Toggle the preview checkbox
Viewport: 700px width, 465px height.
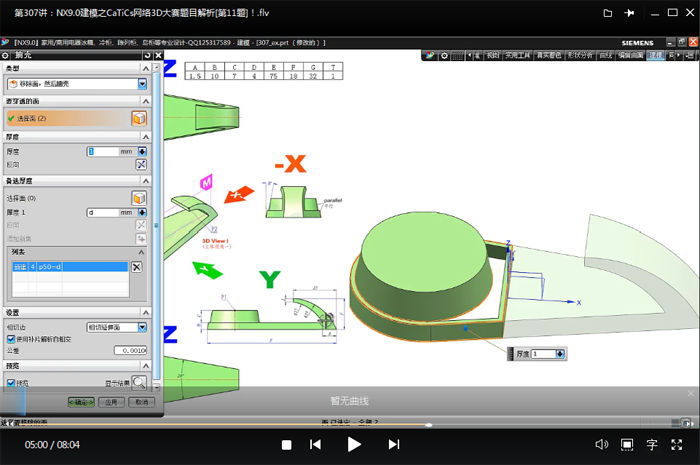pyautogui.click(x=11, y=382)
